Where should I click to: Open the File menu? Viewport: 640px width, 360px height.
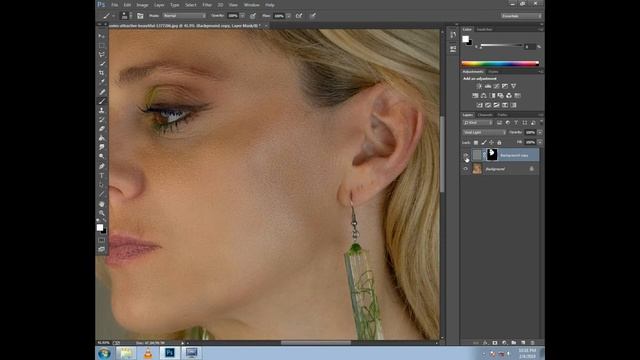tap(115, 5)
